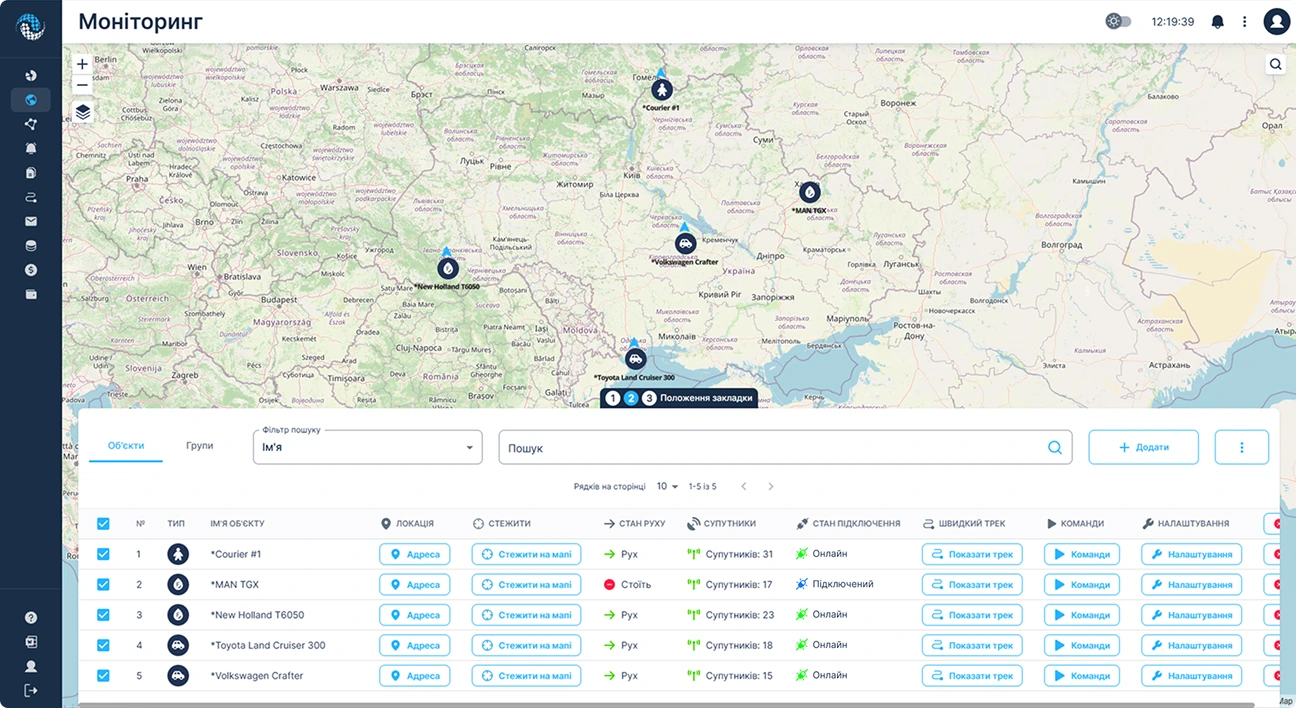The height and width of the screenshot is (708, 1296).
Task: Click the map layers icon
Action: click(x=83, y=112)
